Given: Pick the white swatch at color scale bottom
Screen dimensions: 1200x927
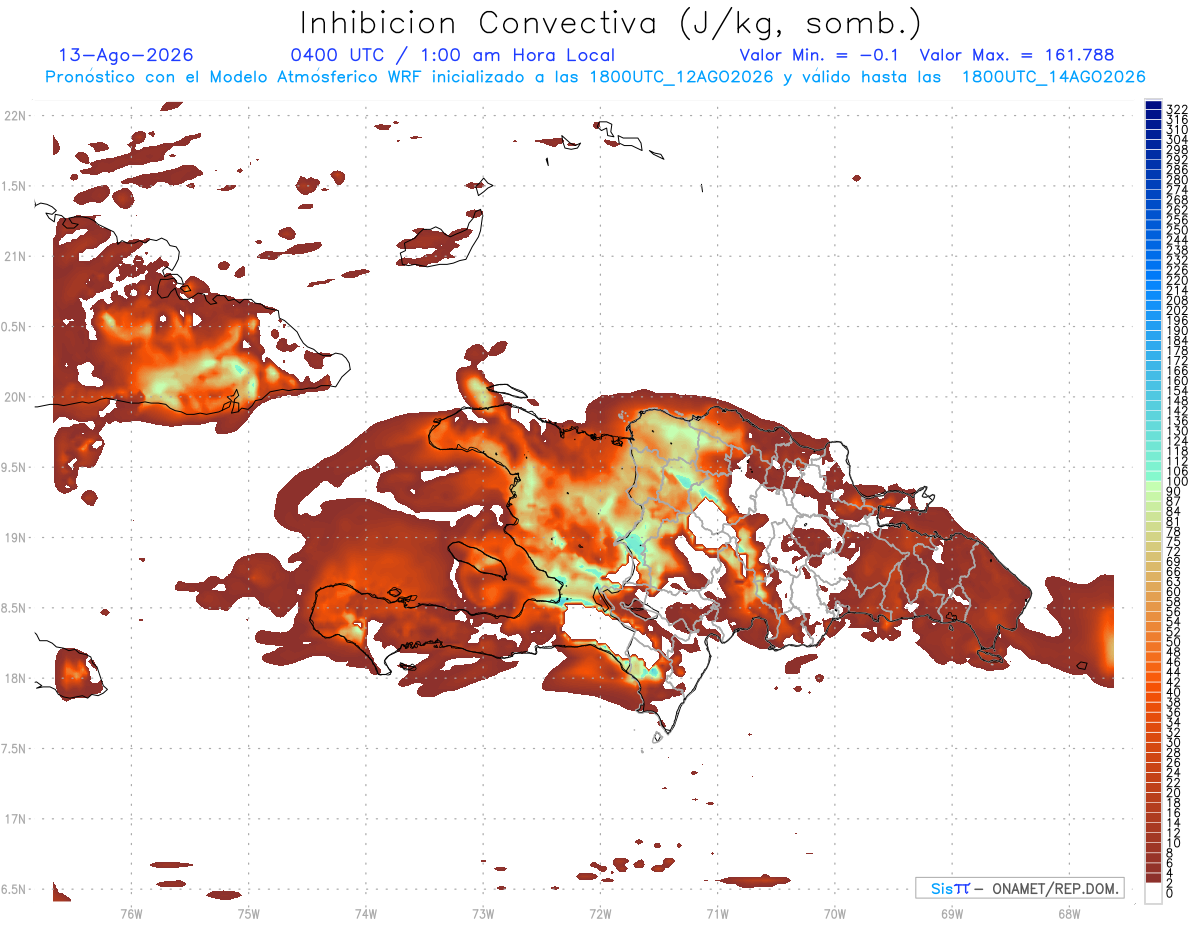Looking at the screenshot, I should pyautogui.click(x=1154, y=891).
